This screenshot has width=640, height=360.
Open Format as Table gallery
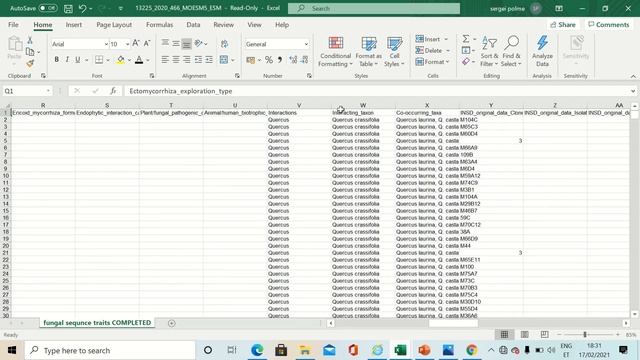[x=368, y=52]
